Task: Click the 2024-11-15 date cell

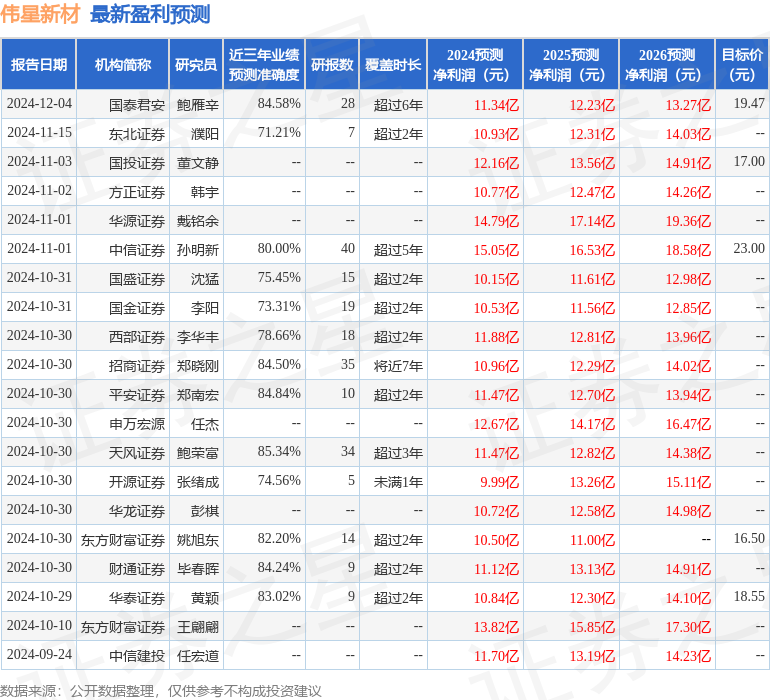Action: [x=39, y=133]
